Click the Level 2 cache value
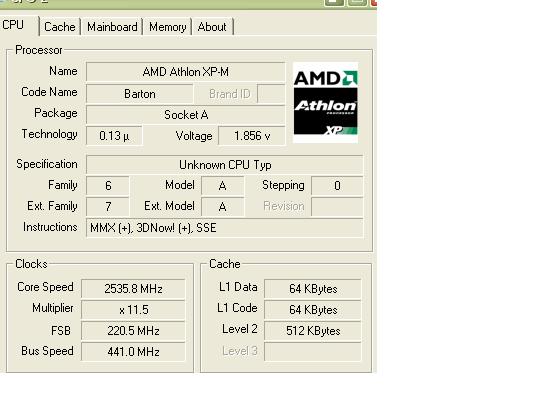544x405 pixels. 313,331
